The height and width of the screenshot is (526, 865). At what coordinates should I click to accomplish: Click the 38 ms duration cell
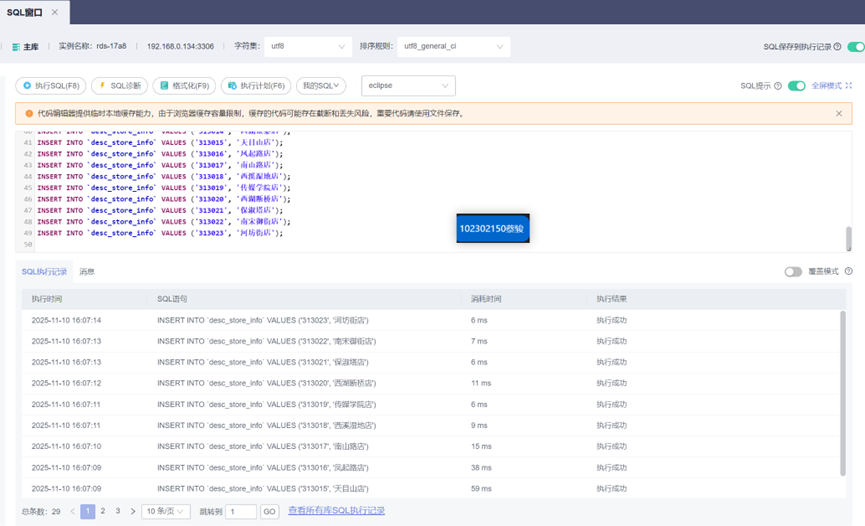[x=481, y=467]
